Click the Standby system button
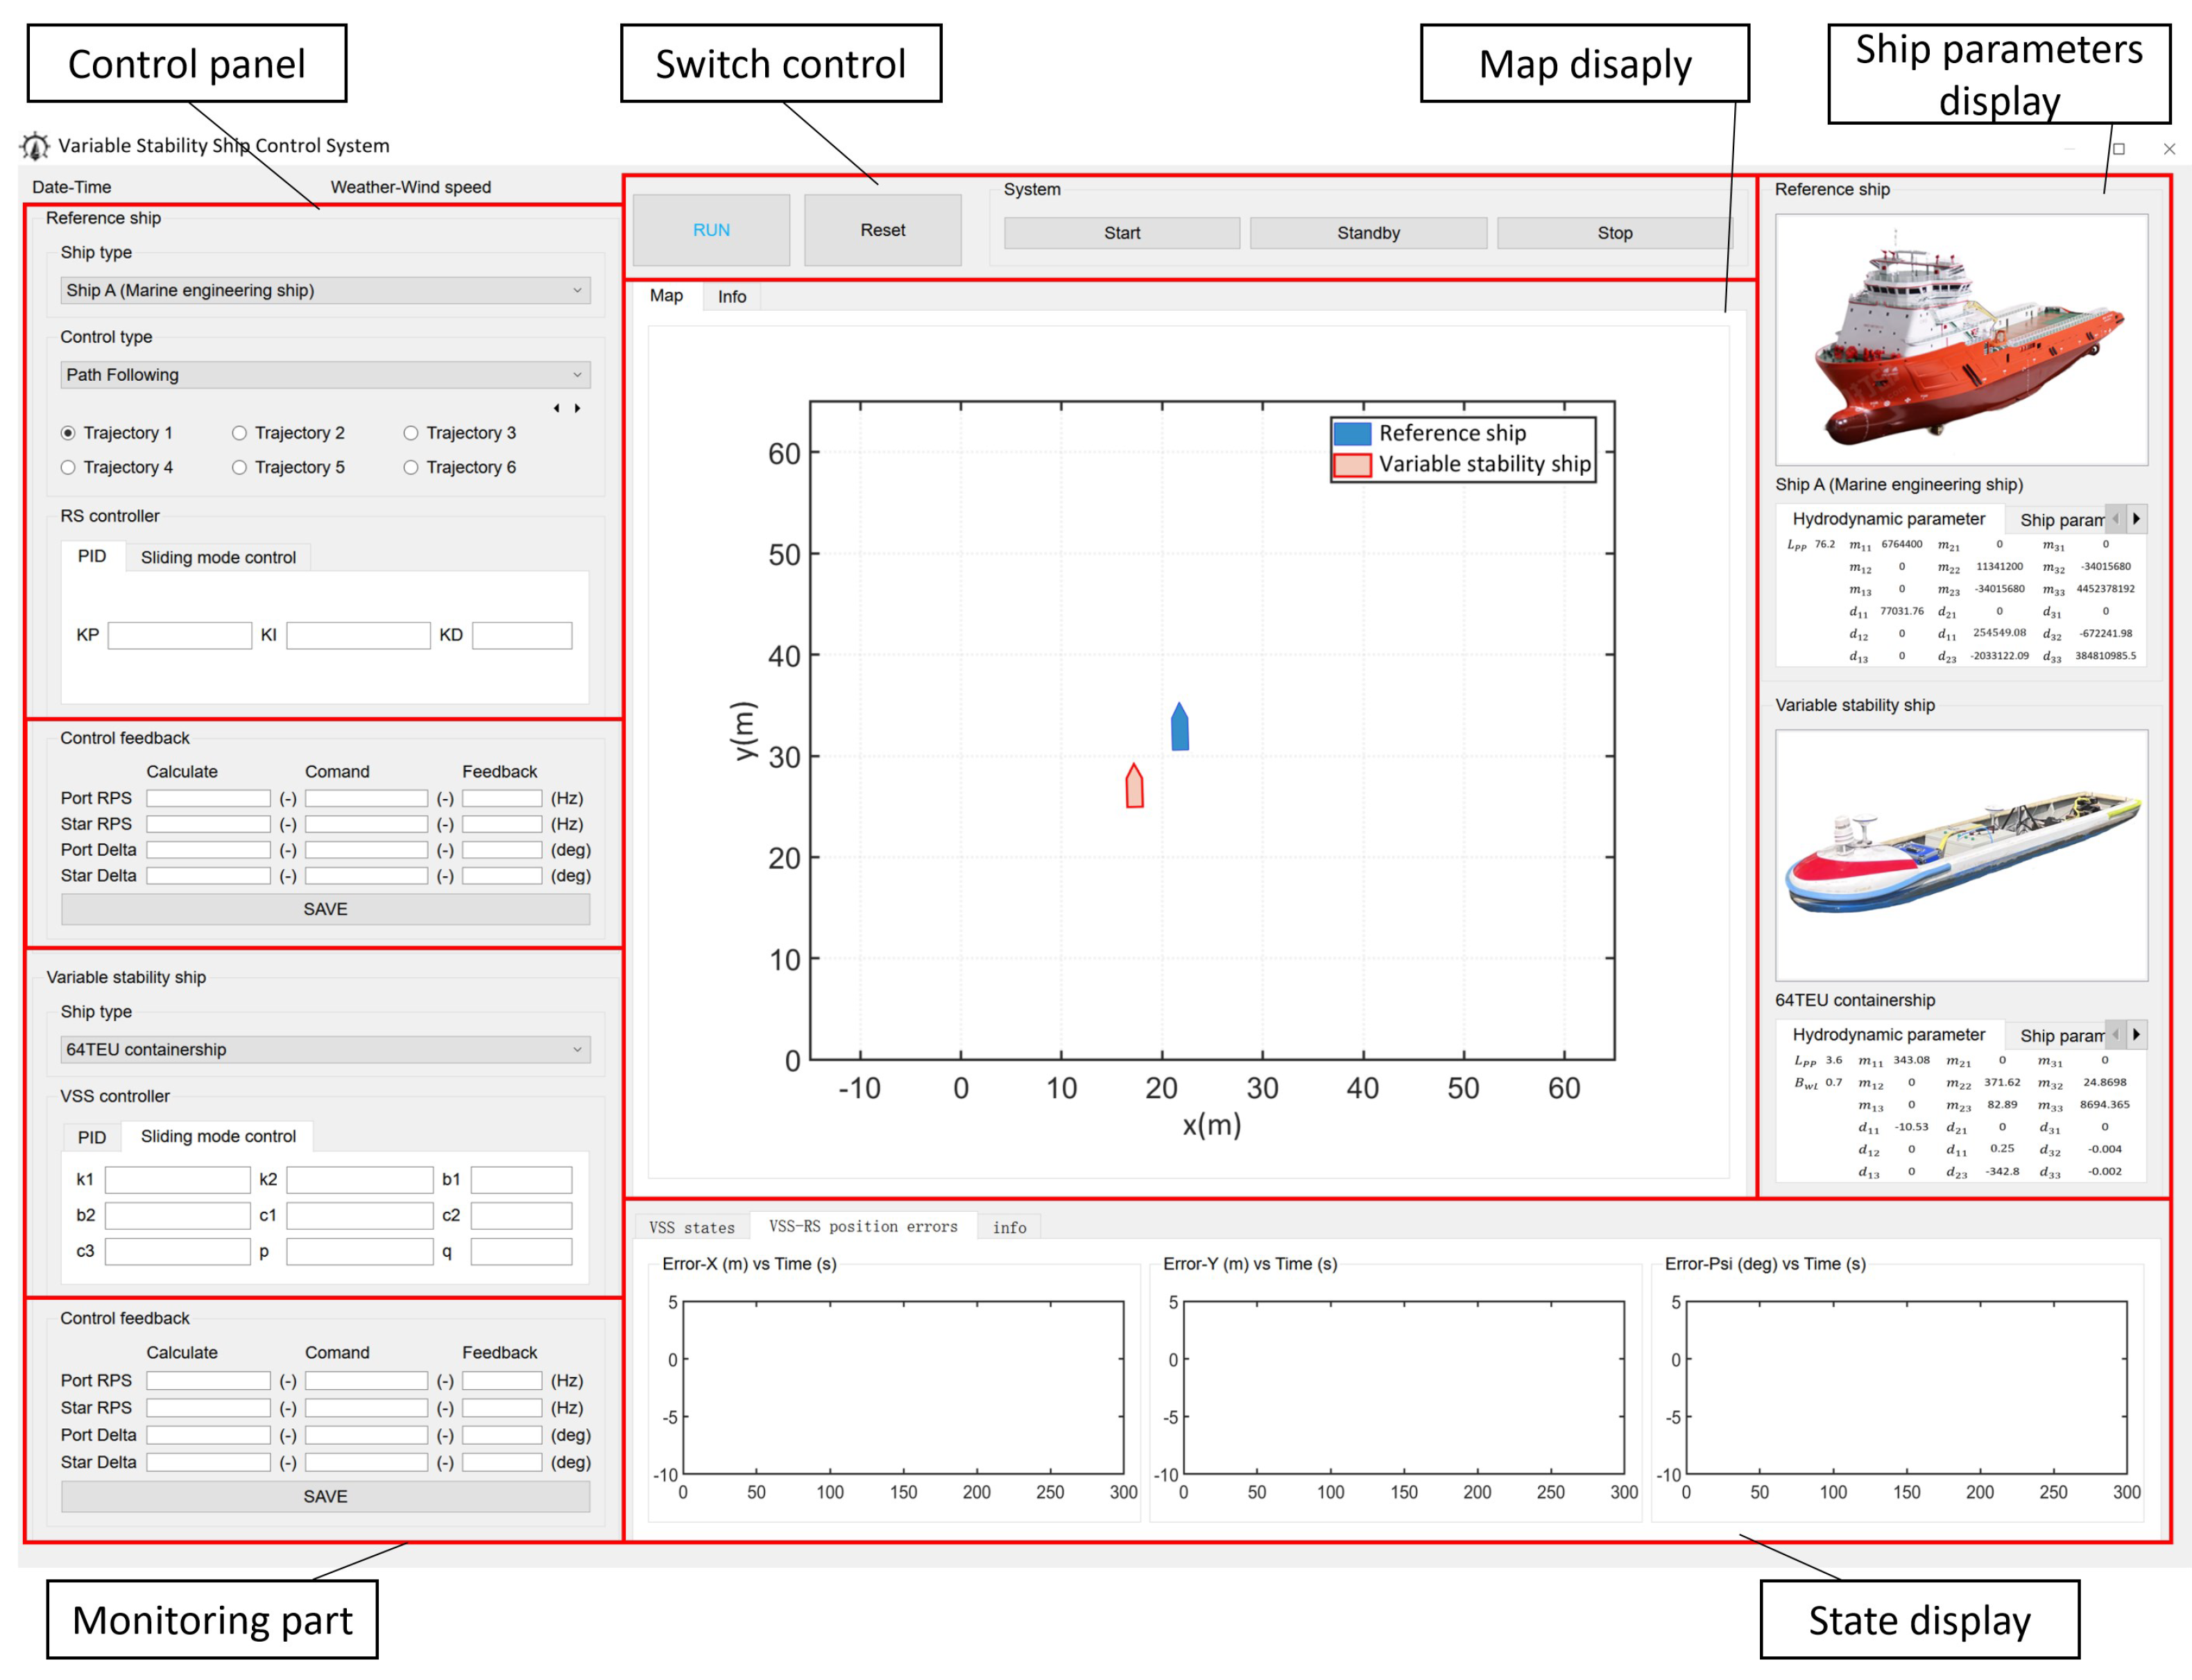Image resolution: width=2192 pixels, height=1680 pixels. coord(1368,233)
